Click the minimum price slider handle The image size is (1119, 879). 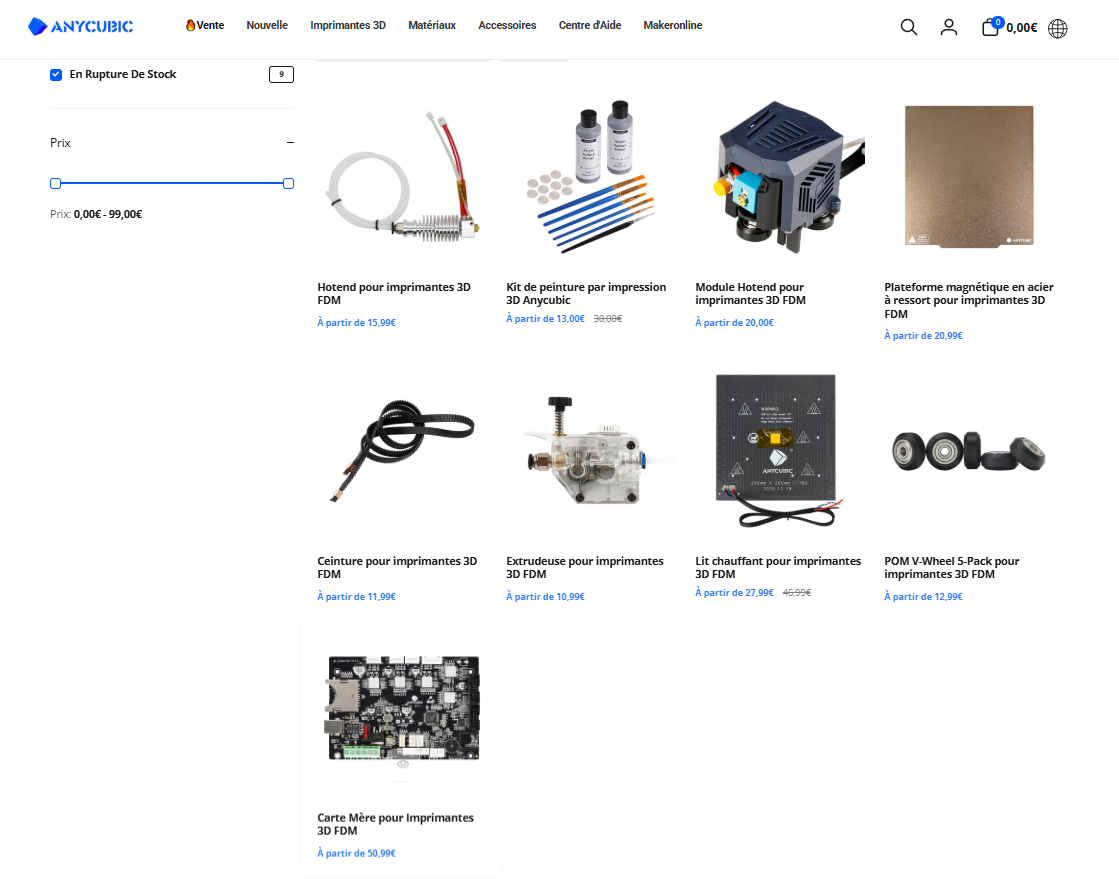56,183
